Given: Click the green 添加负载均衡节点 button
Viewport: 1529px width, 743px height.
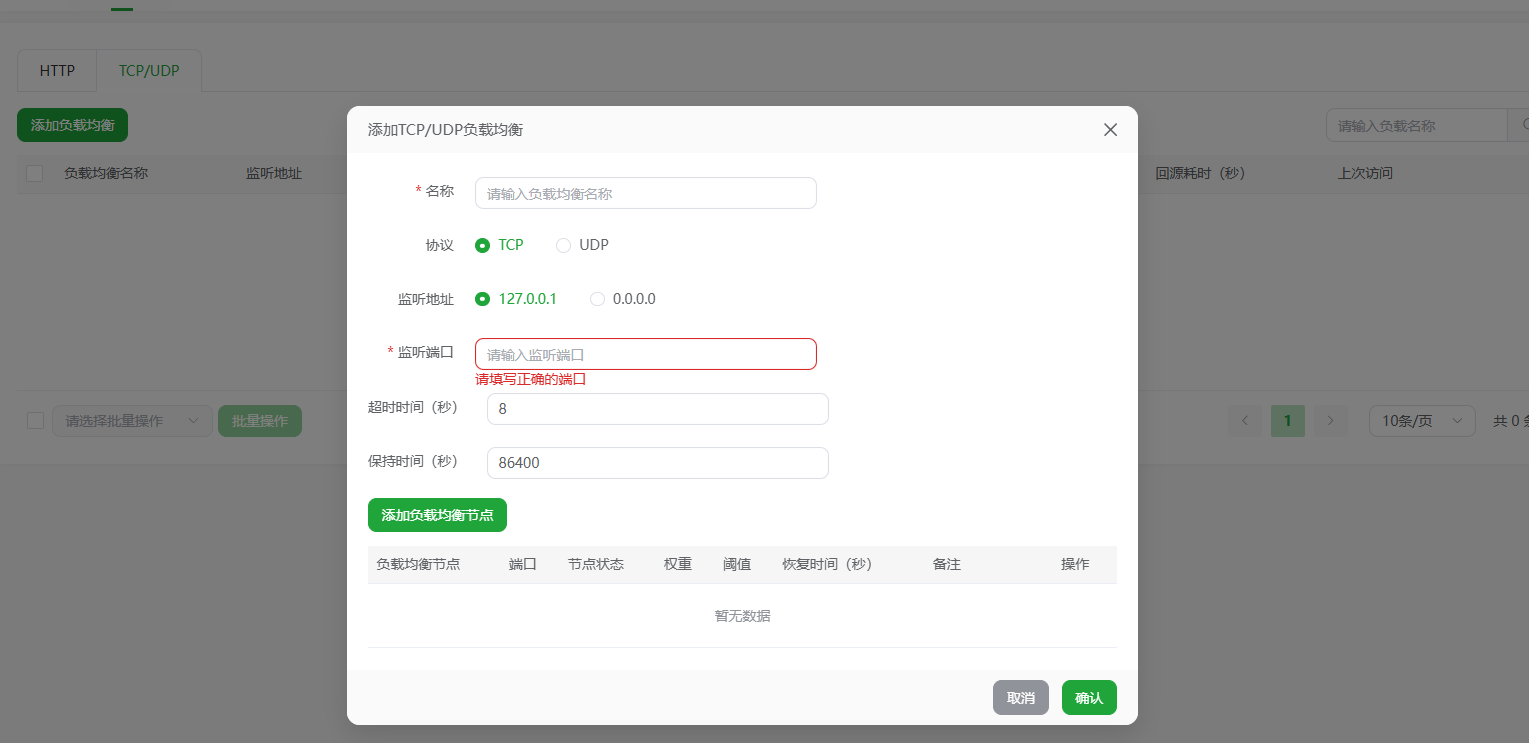Looking at the screenshot, I should (x=437, y=515).
